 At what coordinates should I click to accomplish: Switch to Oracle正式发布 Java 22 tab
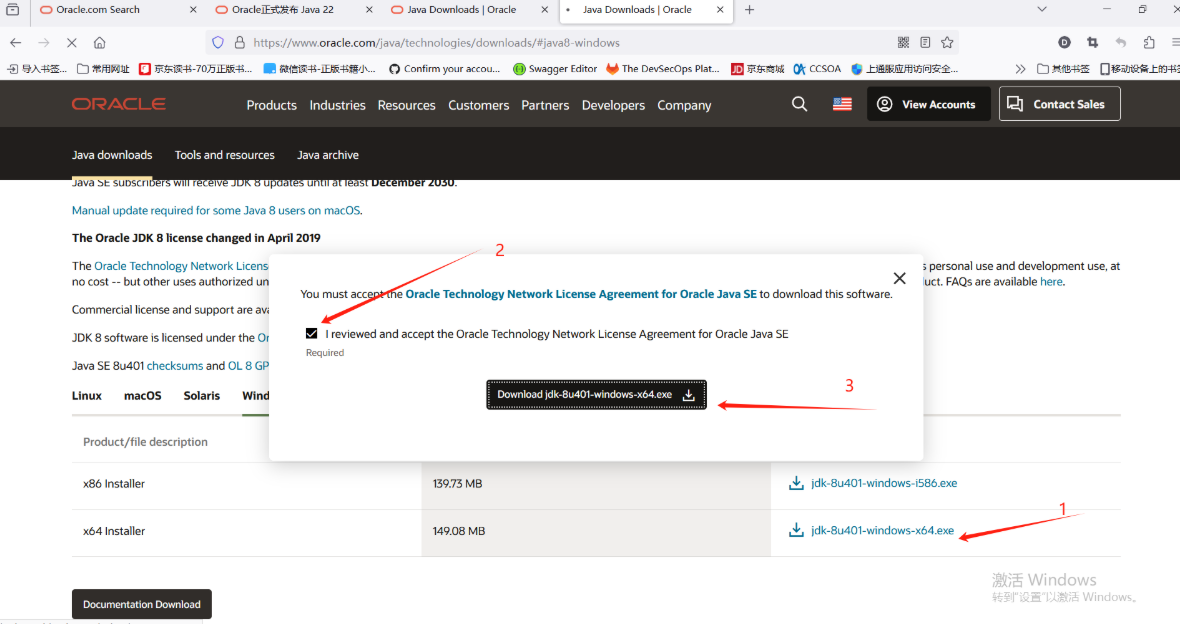[282, 10]
